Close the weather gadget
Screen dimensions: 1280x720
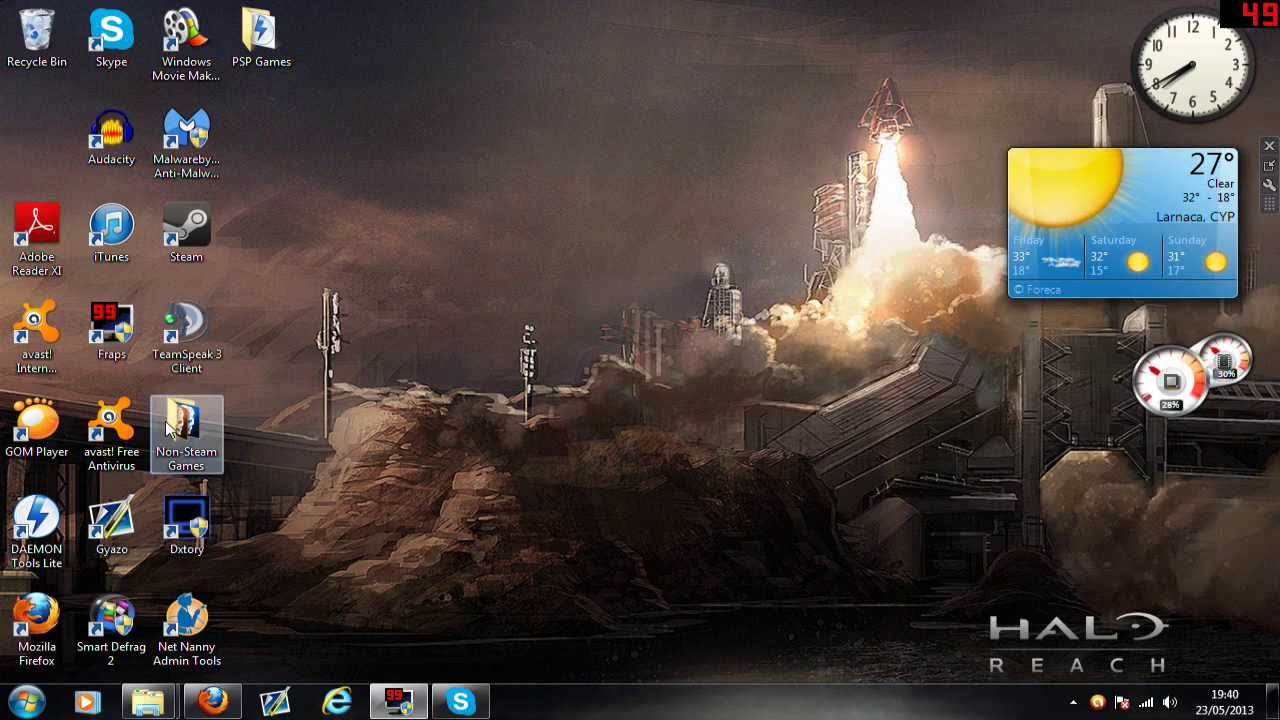(x=1269, y=146)
